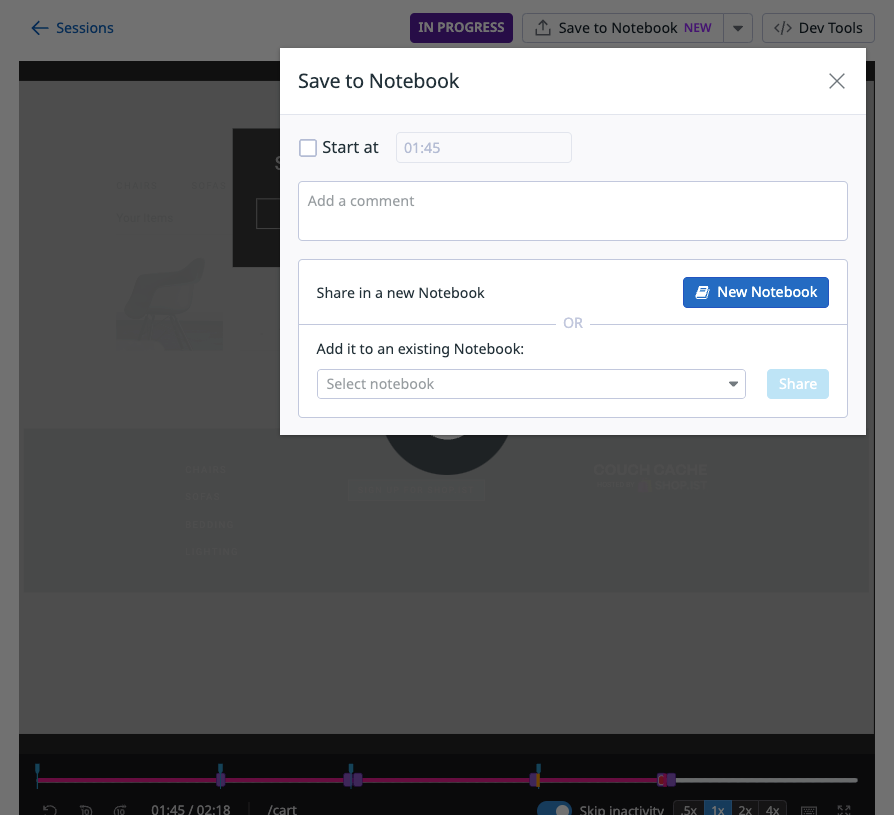This screenshot has height=815, width=894.
Task: Skip back 10 seconds
Action: 86,808
